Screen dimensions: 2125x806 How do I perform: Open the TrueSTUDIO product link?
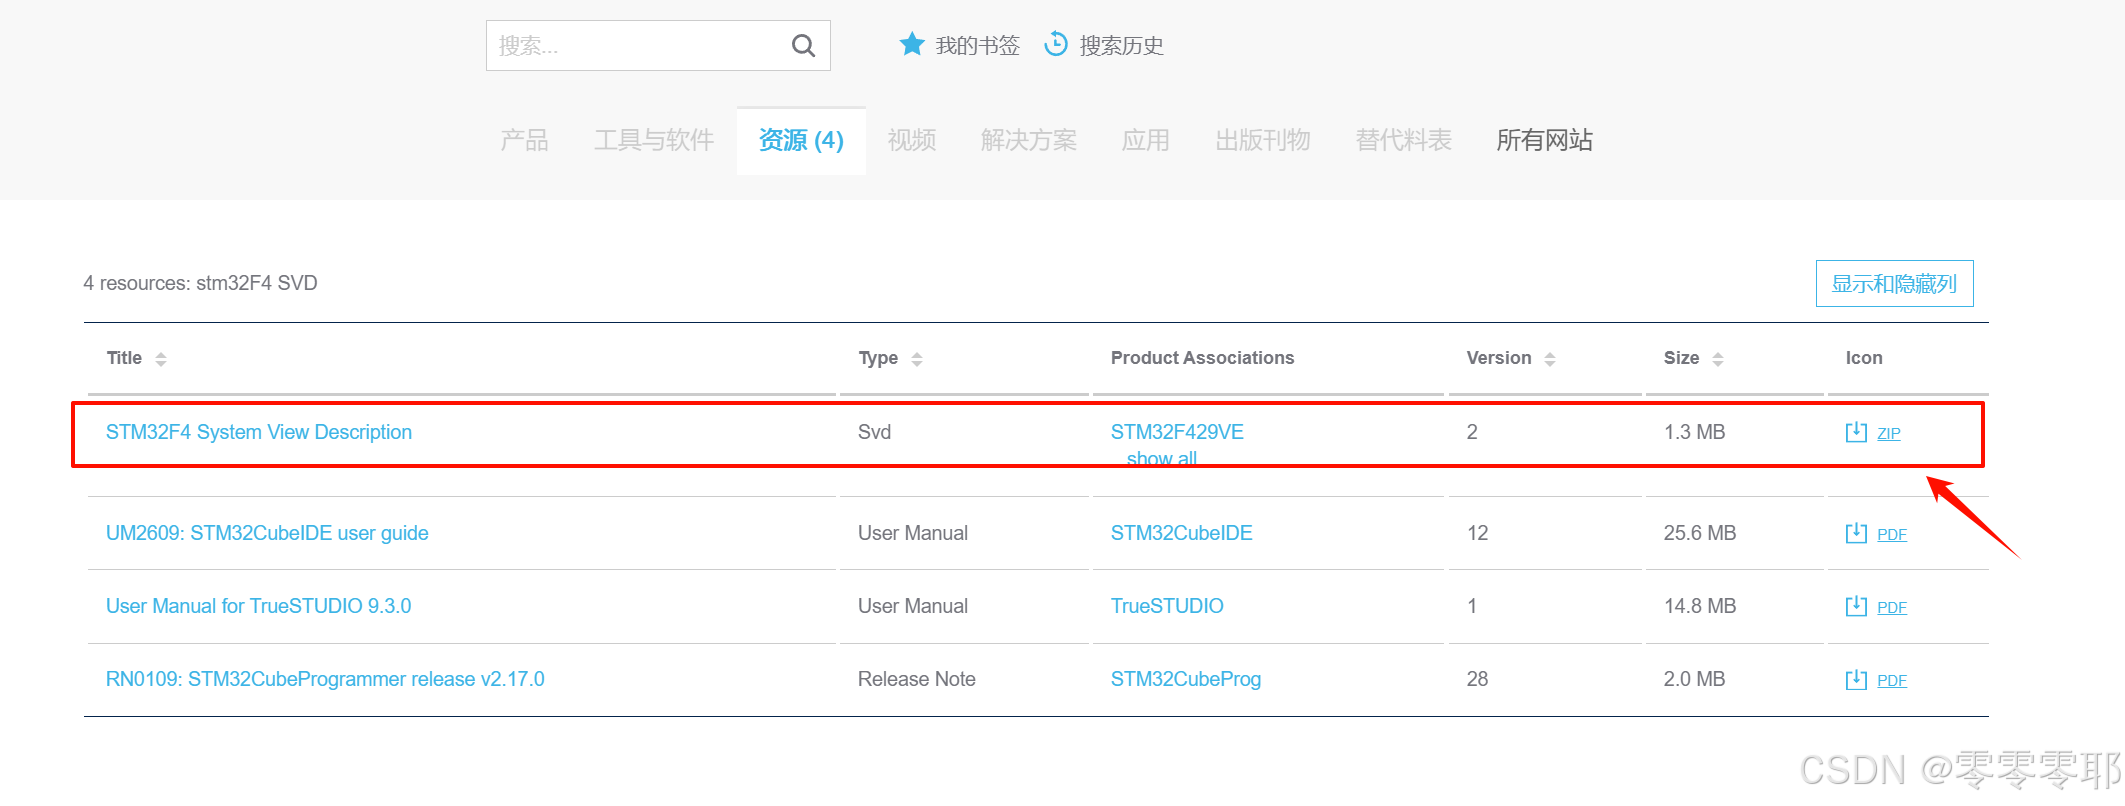1167,606
